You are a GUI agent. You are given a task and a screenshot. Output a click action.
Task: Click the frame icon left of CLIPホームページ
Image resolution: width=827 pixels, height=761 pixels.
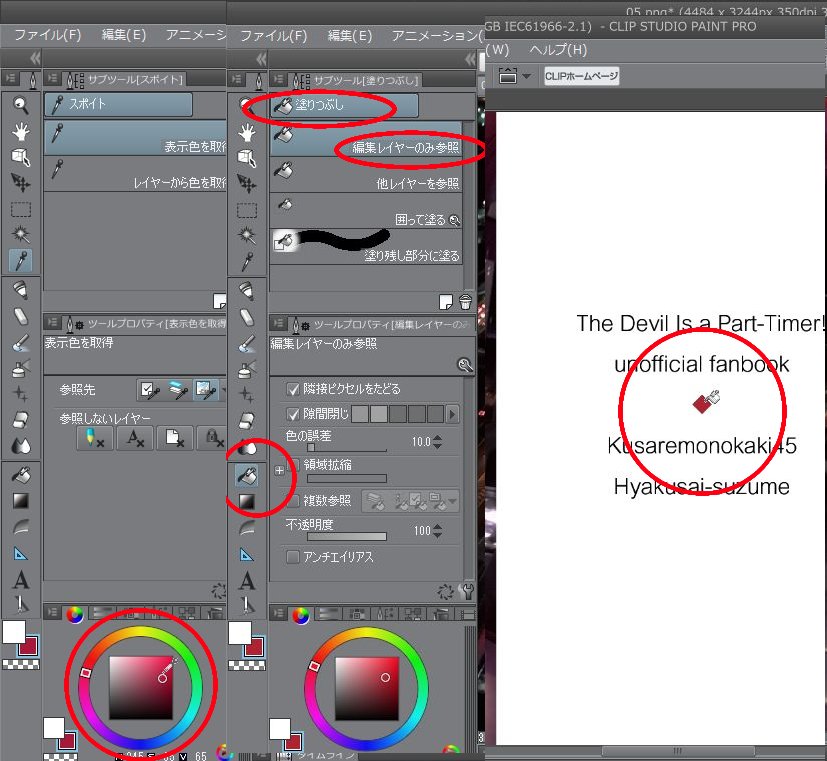(x=507, y=76)
